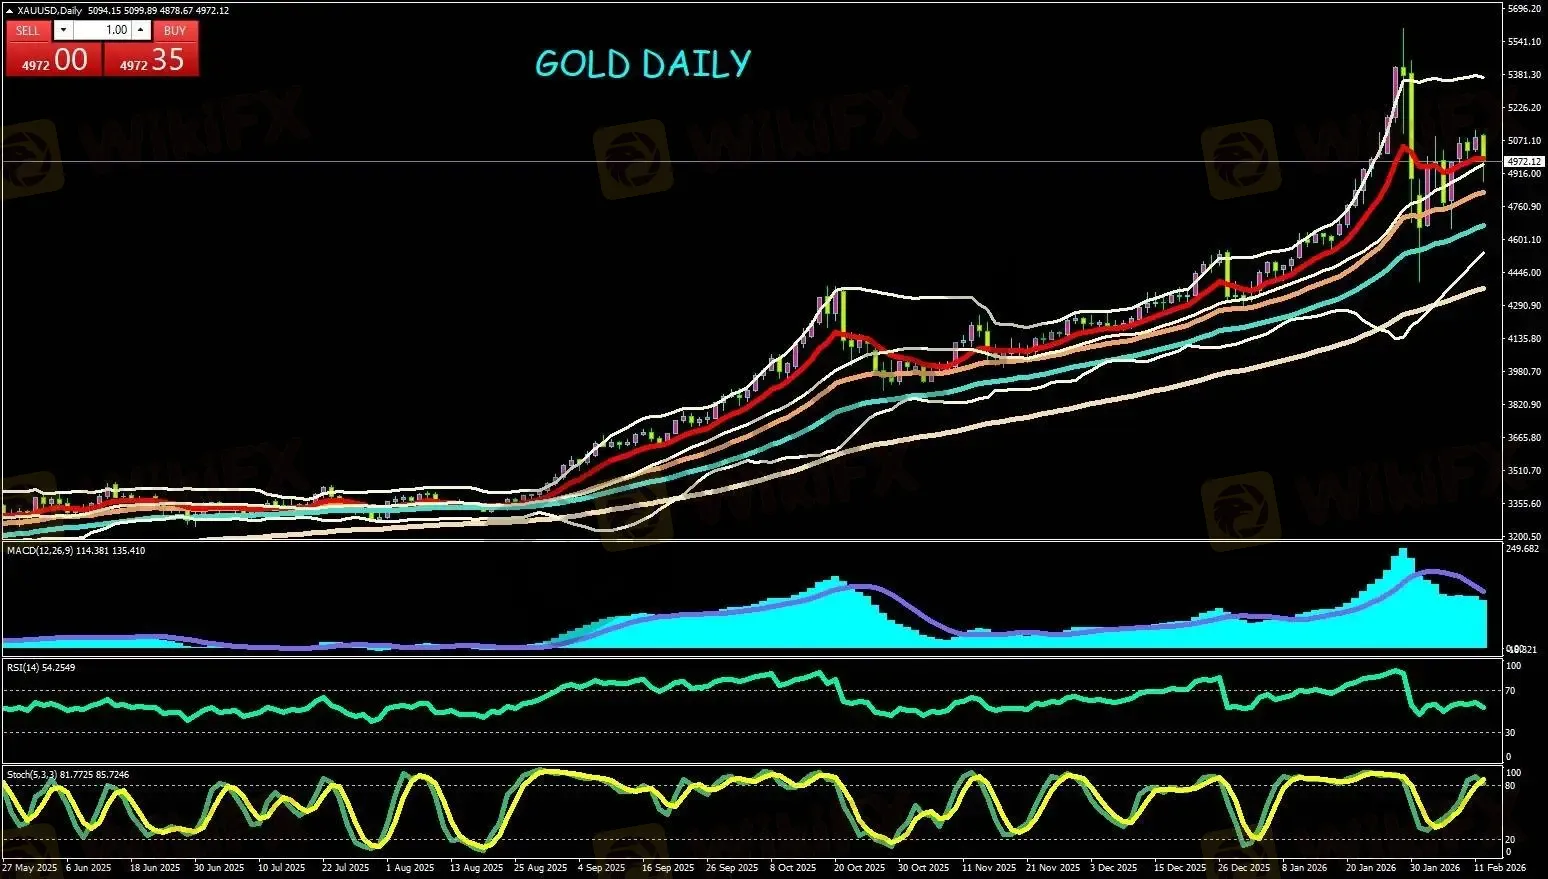Click the current price tag 4972.12
The width and height of the screenshot is (1548, 879).
pyautogui.click(x=1524, y=161)
